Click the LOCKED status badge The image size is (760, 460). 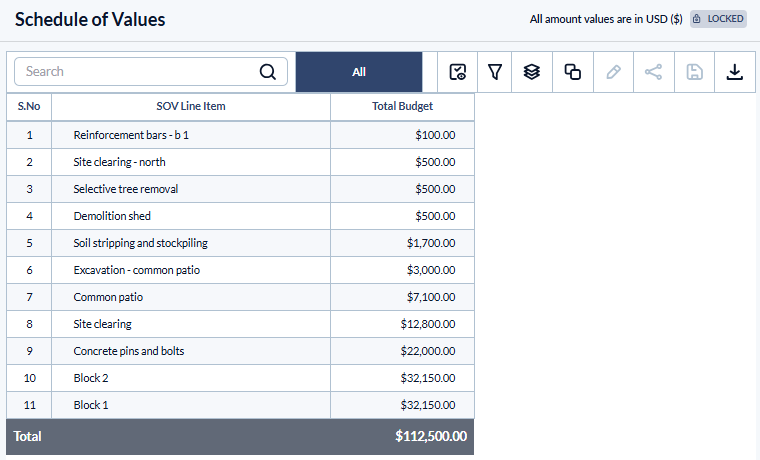(719, 19)
